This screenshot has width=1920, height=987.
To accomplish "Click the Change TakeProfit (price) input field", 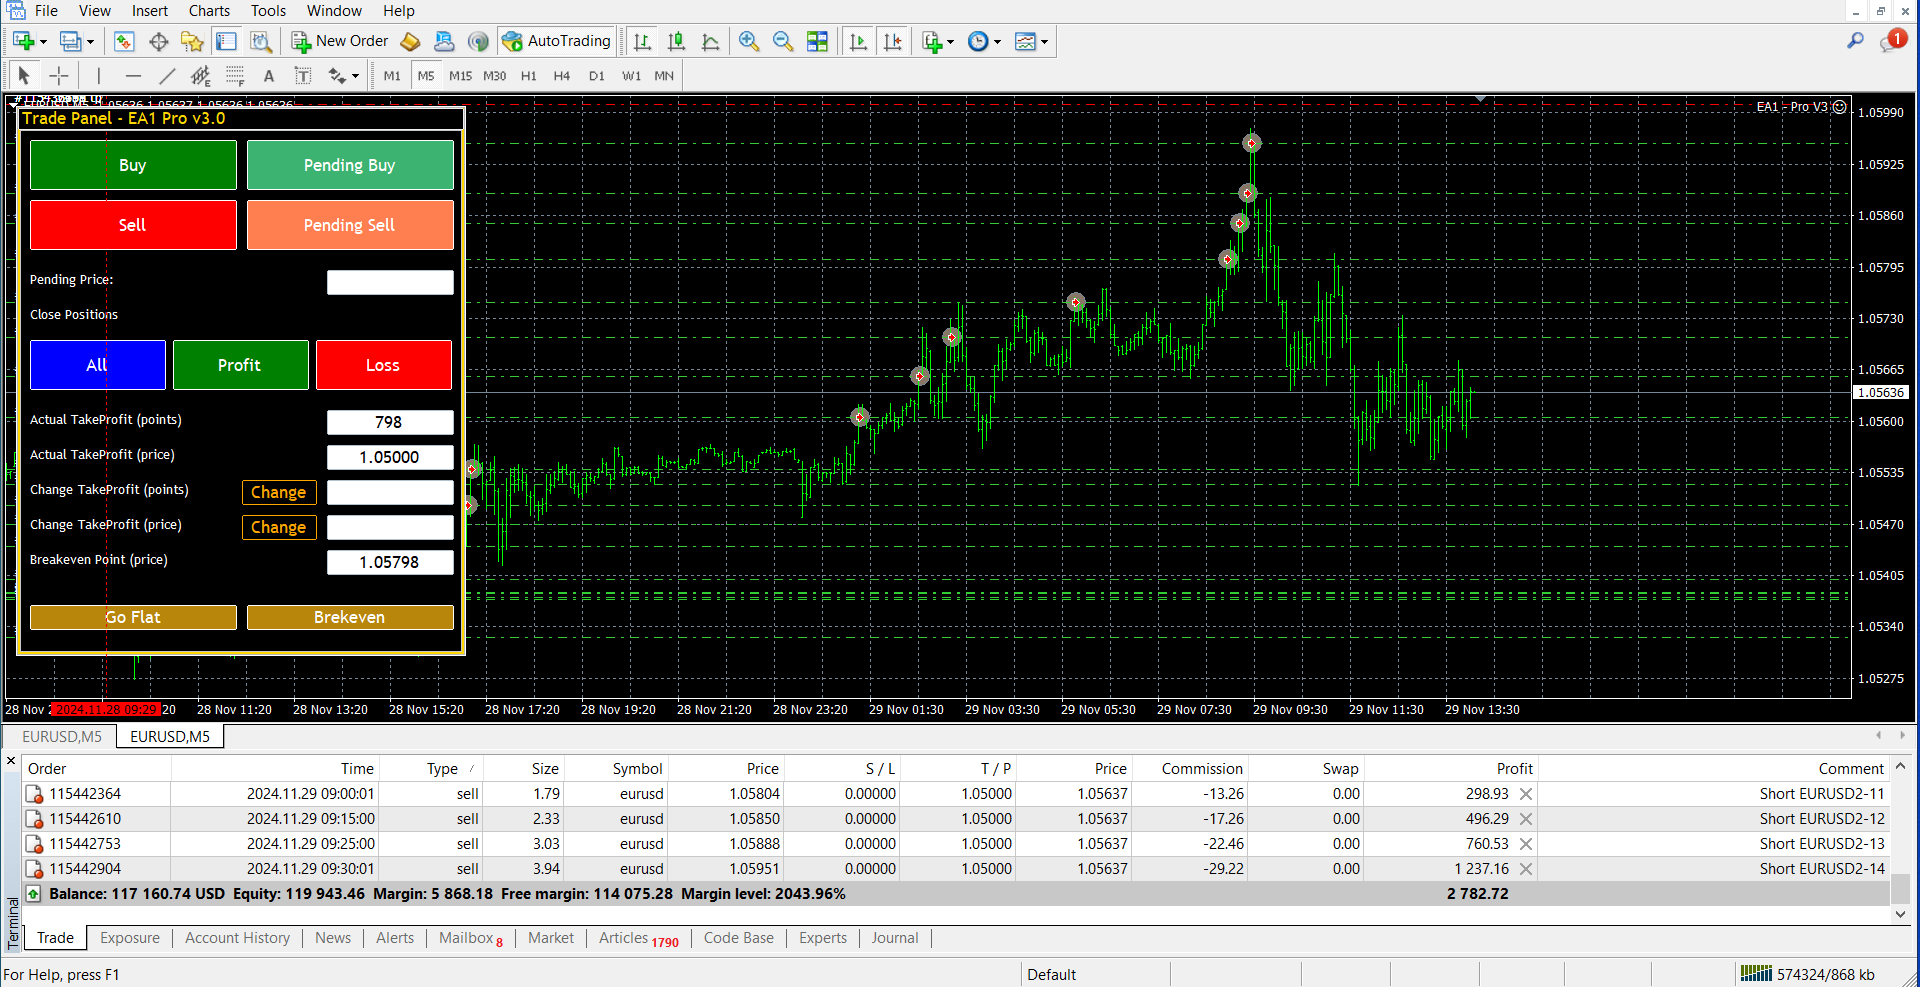I will [390, 527].
